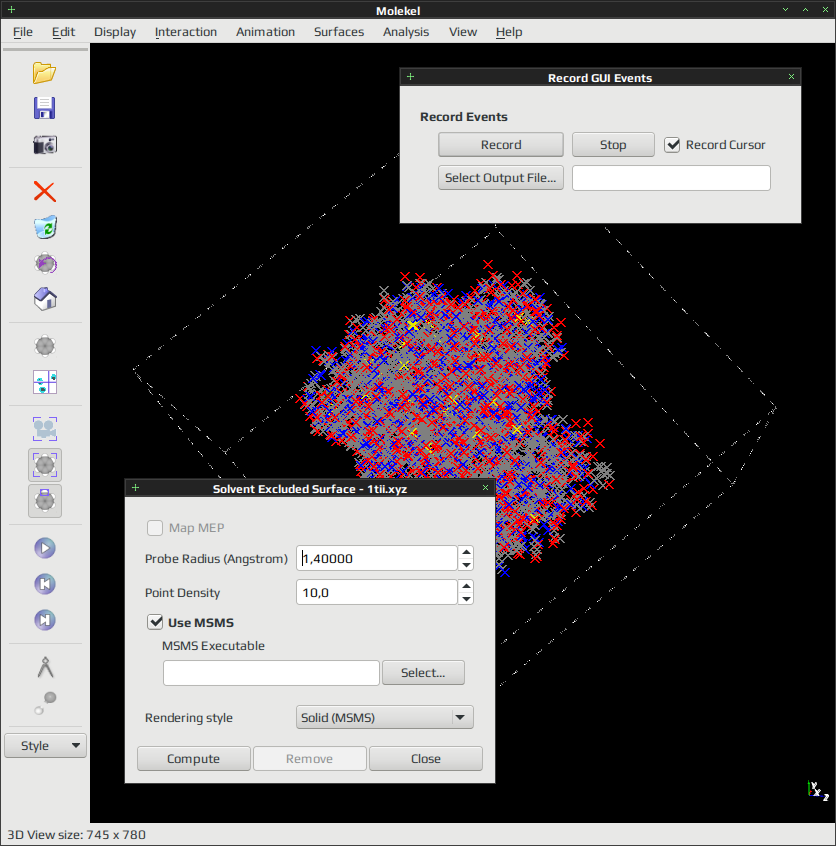
Task: Click the Stop button
Action: click(x=613, y=145)
